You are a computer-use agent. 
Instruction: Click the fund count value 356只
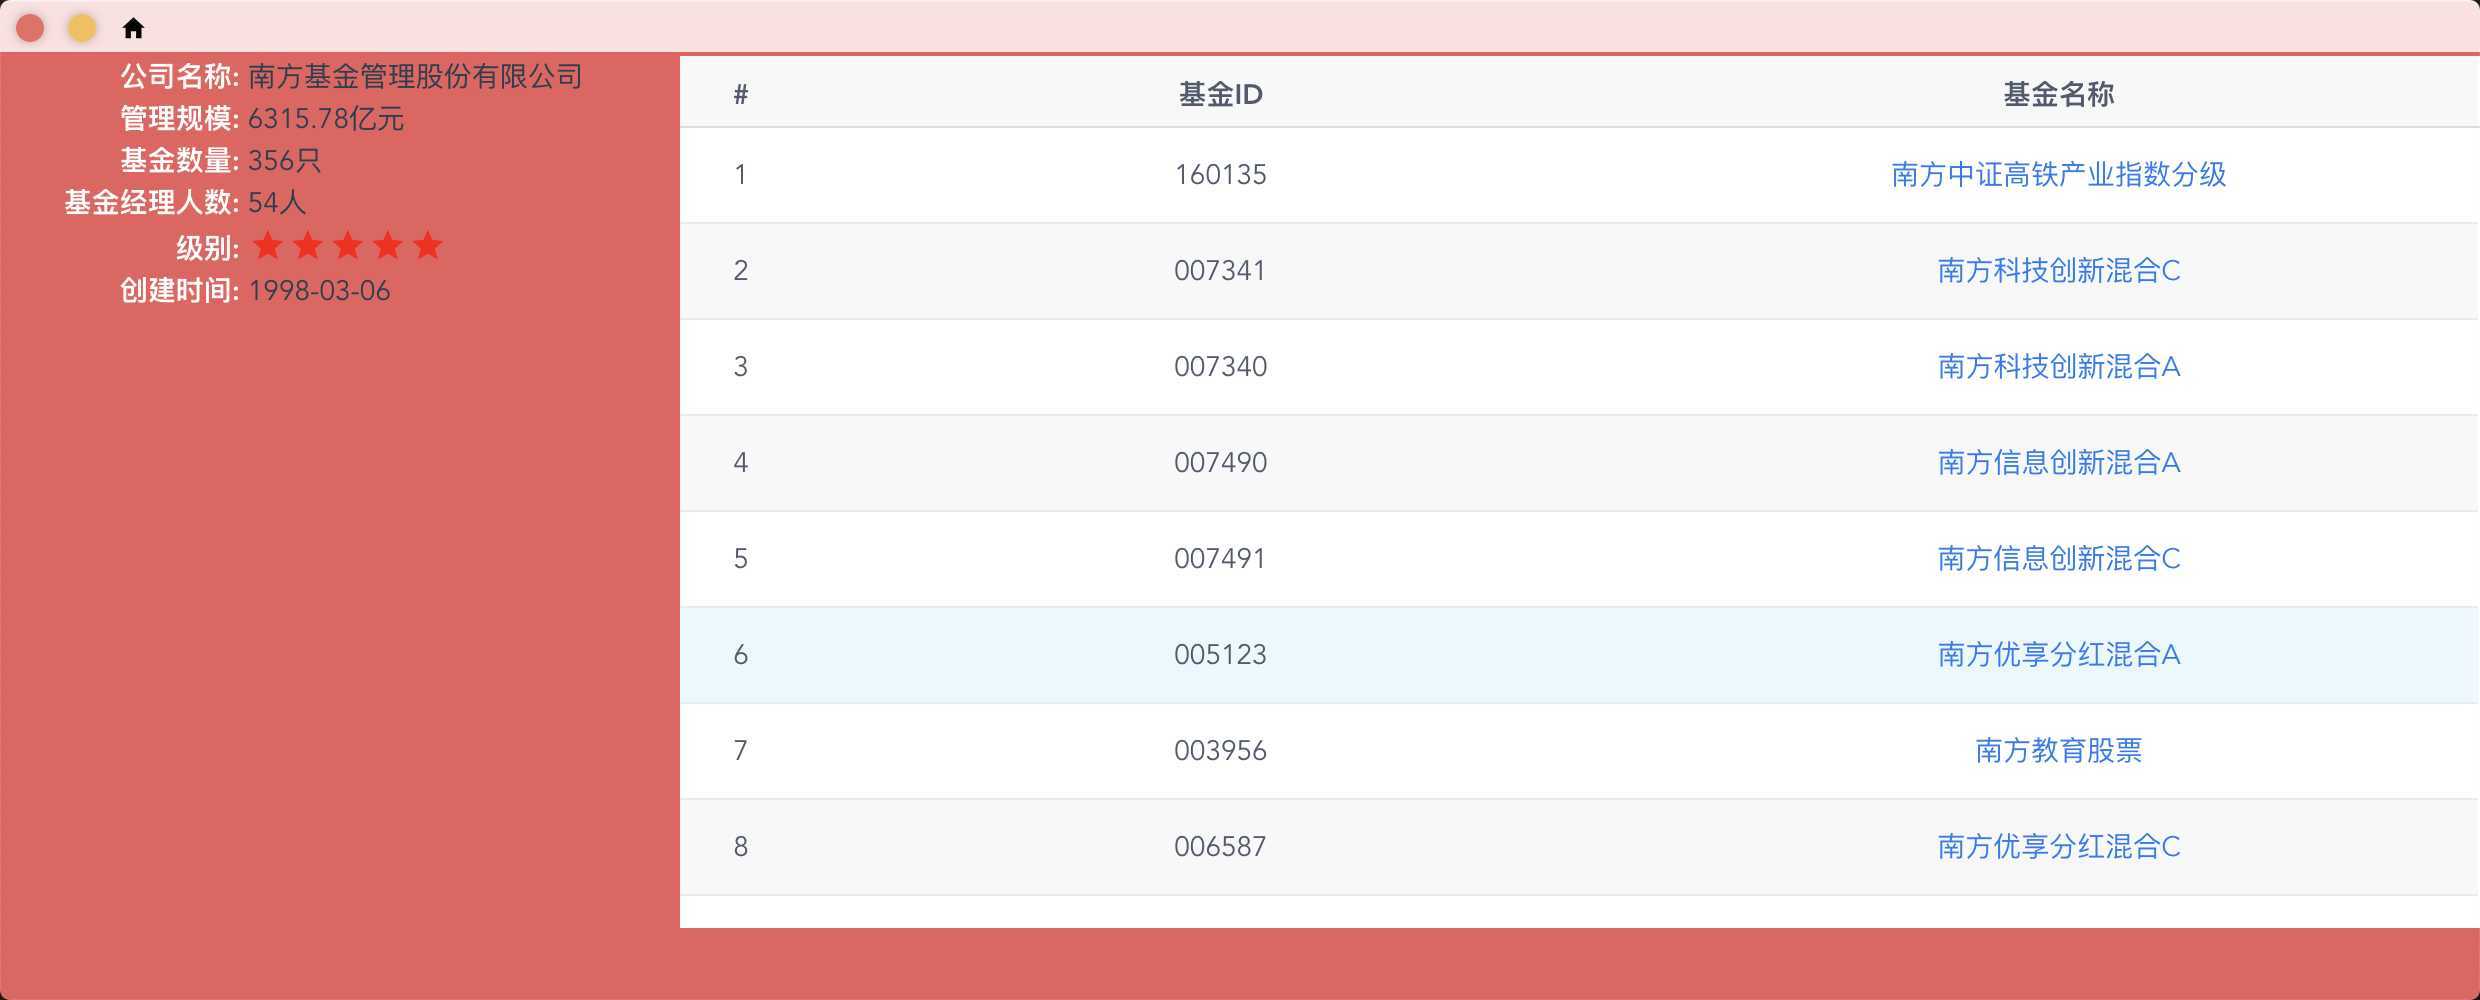[x=284, y=161]
